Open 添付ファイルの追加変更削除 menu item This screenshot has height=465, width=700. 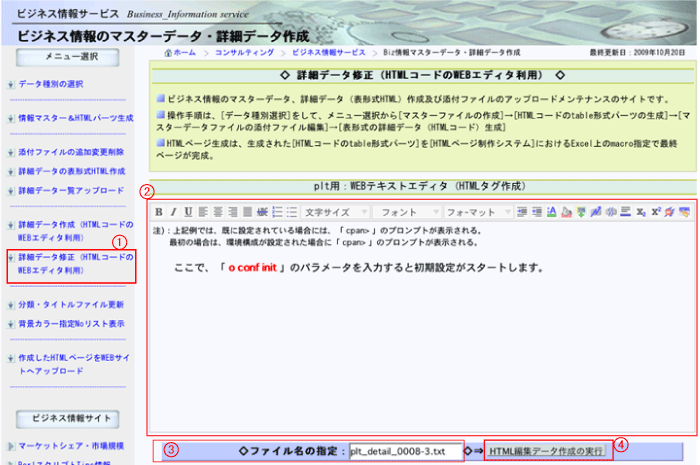pos(71,152)
